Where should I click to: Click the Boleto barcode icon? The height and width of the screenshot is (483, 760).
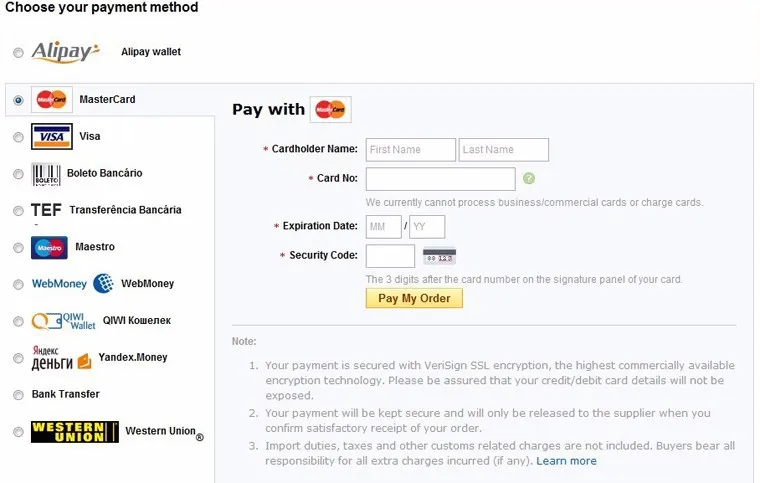pos(46,174)
